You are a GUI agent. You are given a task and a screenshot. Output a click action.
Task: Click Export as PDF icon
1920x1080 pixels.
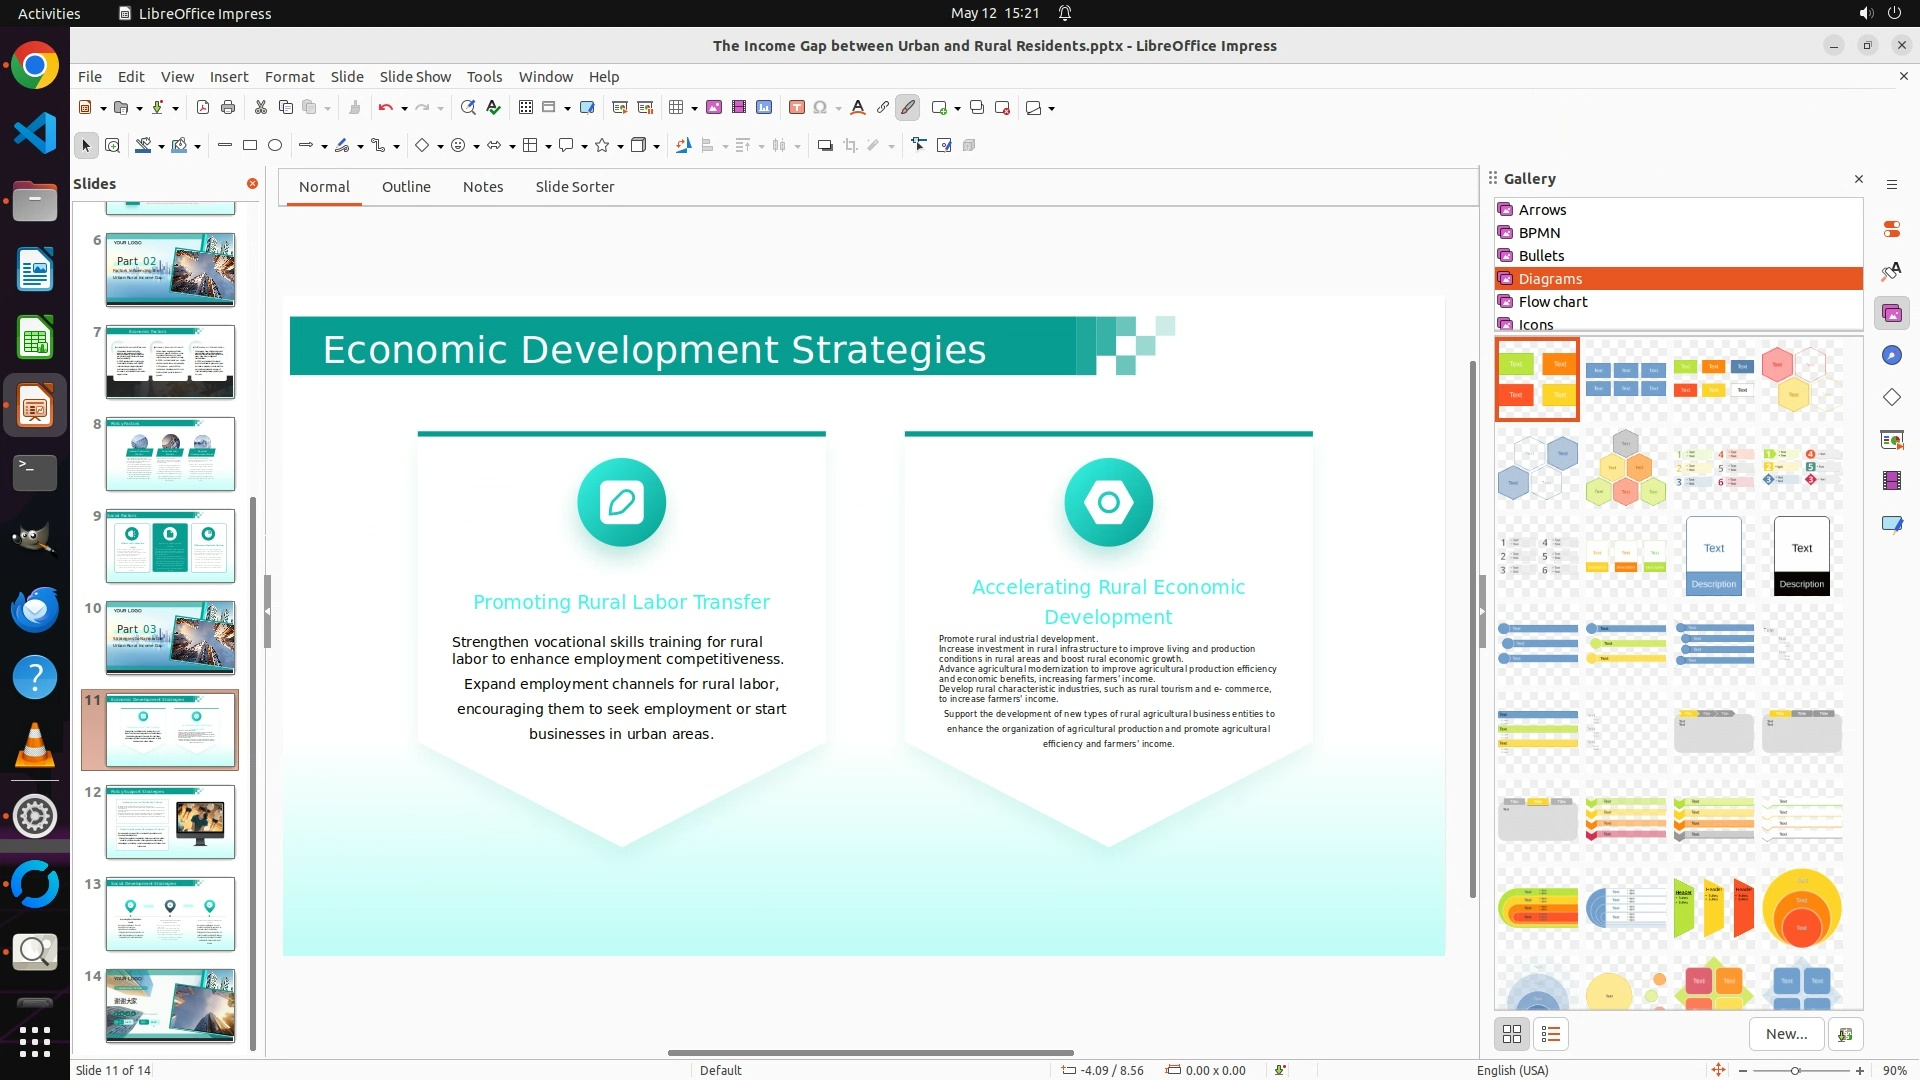coord(203,108)
